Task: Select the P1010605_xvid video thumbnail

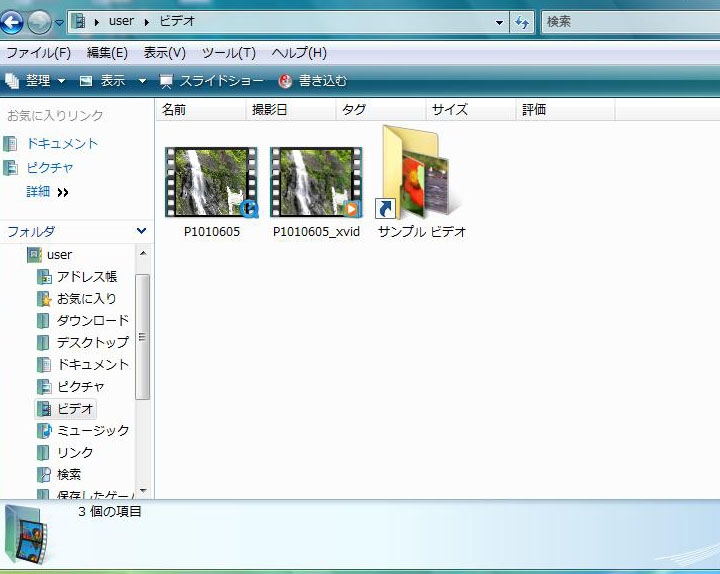Action: pos(316,182)
